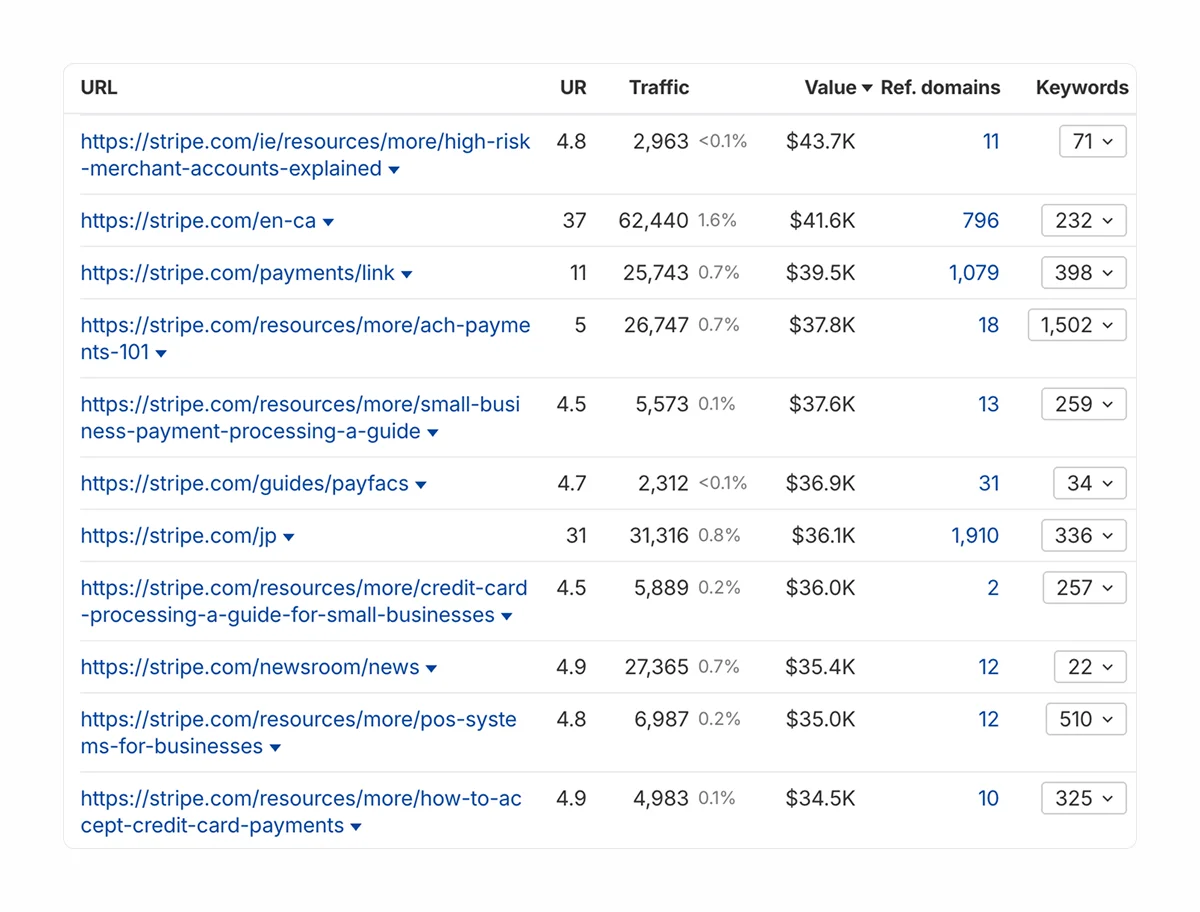
Task: Open caret menu next to stripe.com/jp
Action: coord(289,538)
